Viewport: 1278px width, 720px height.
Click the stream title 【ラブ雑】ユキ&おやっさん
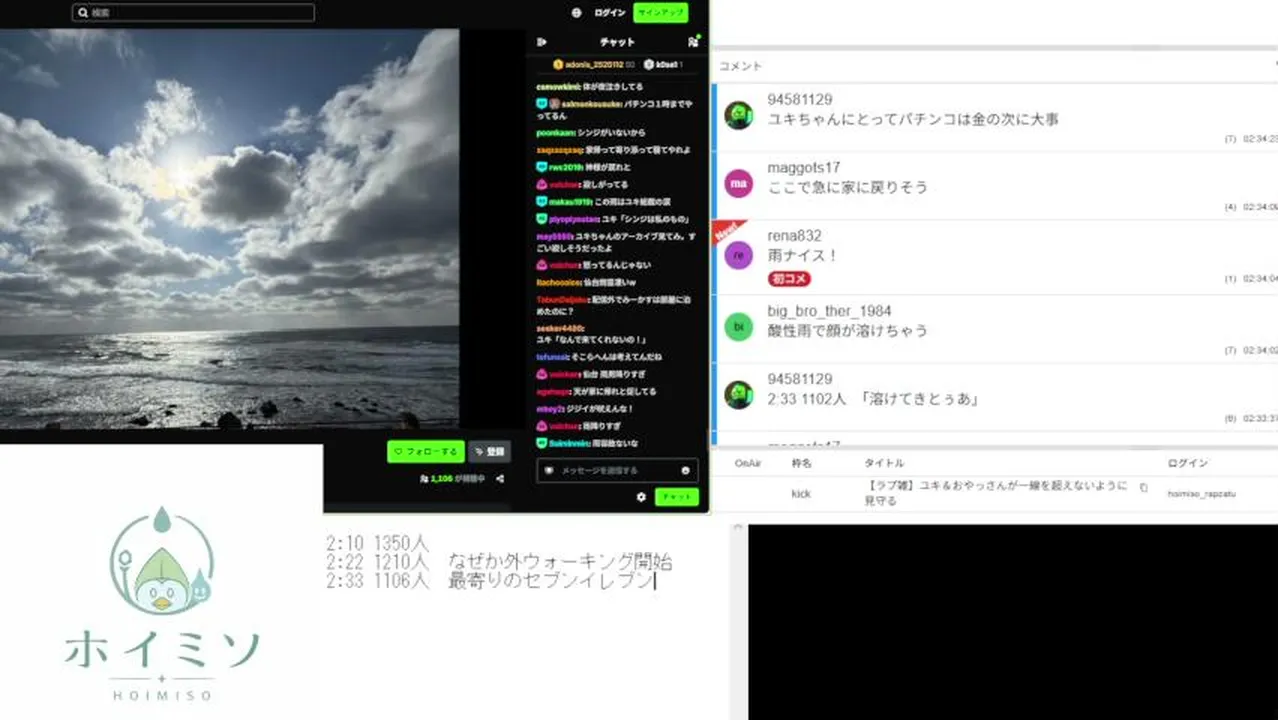(x=997, y=493)
